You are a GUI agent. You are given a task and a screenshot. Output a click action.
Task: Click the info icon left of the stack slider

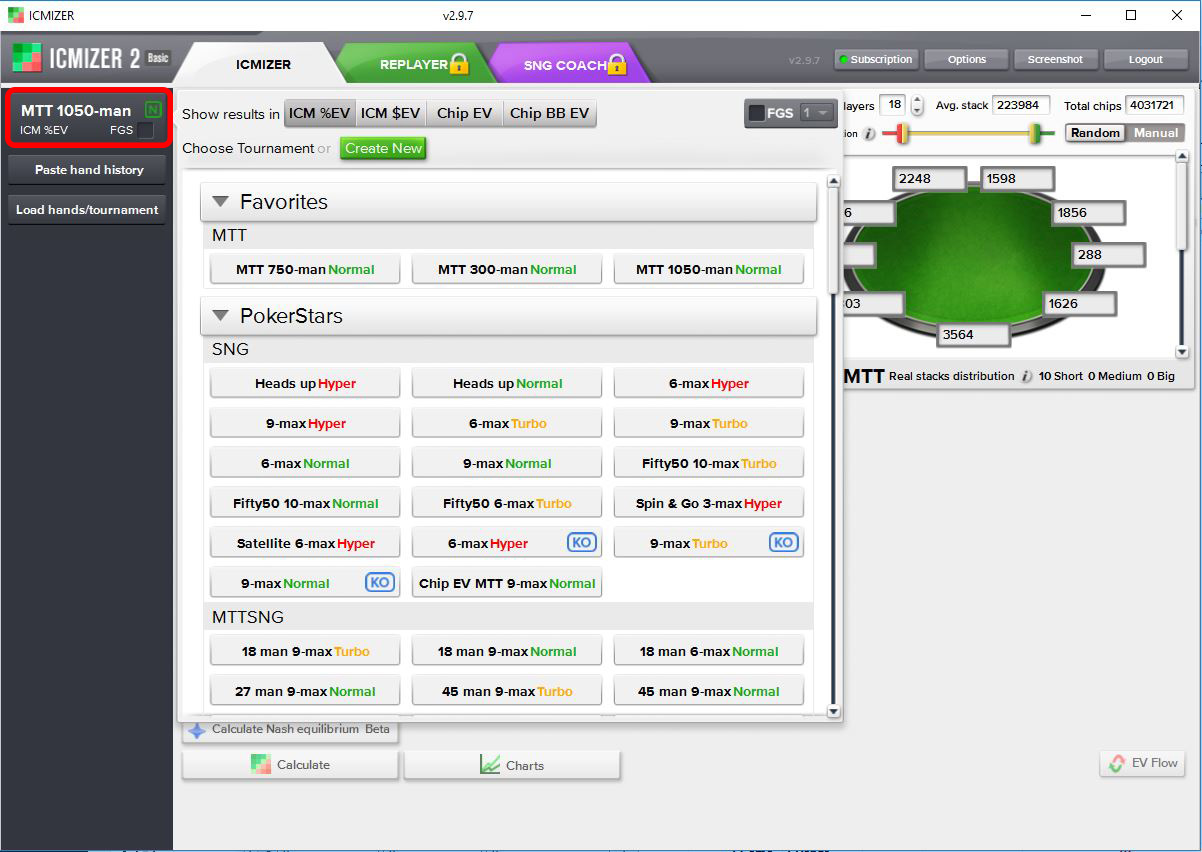coord(869,133)
